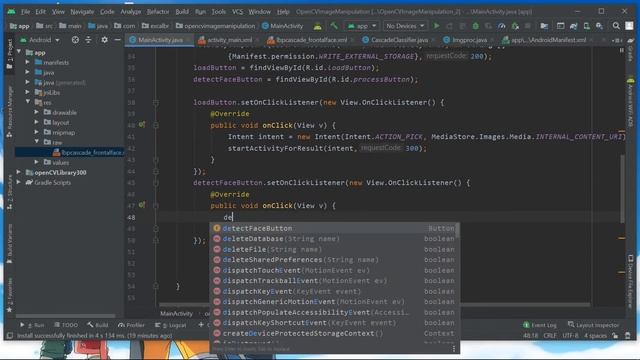Image resolution: width=640 pixels, height=360 pixels.
Task: Fold the loadButton listener block at line 38
Action: coord(156,102)
